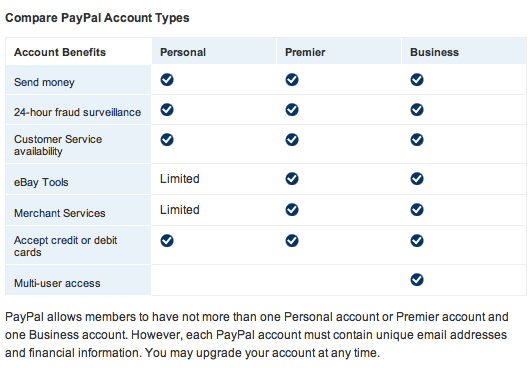The width and height of the screenshot is (528, 368).
Task: Click the Limited text in eBay Tools row
Action: click(x=179, y=179)
